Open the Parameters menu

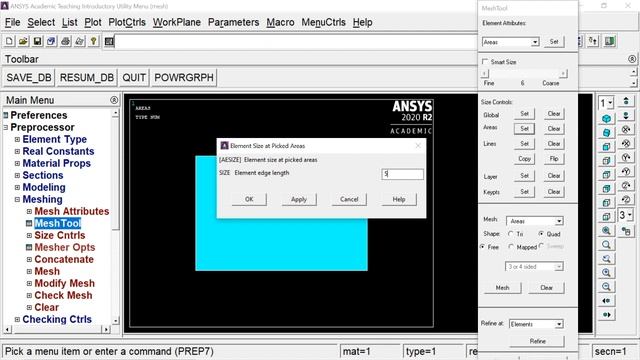point(233,22)
